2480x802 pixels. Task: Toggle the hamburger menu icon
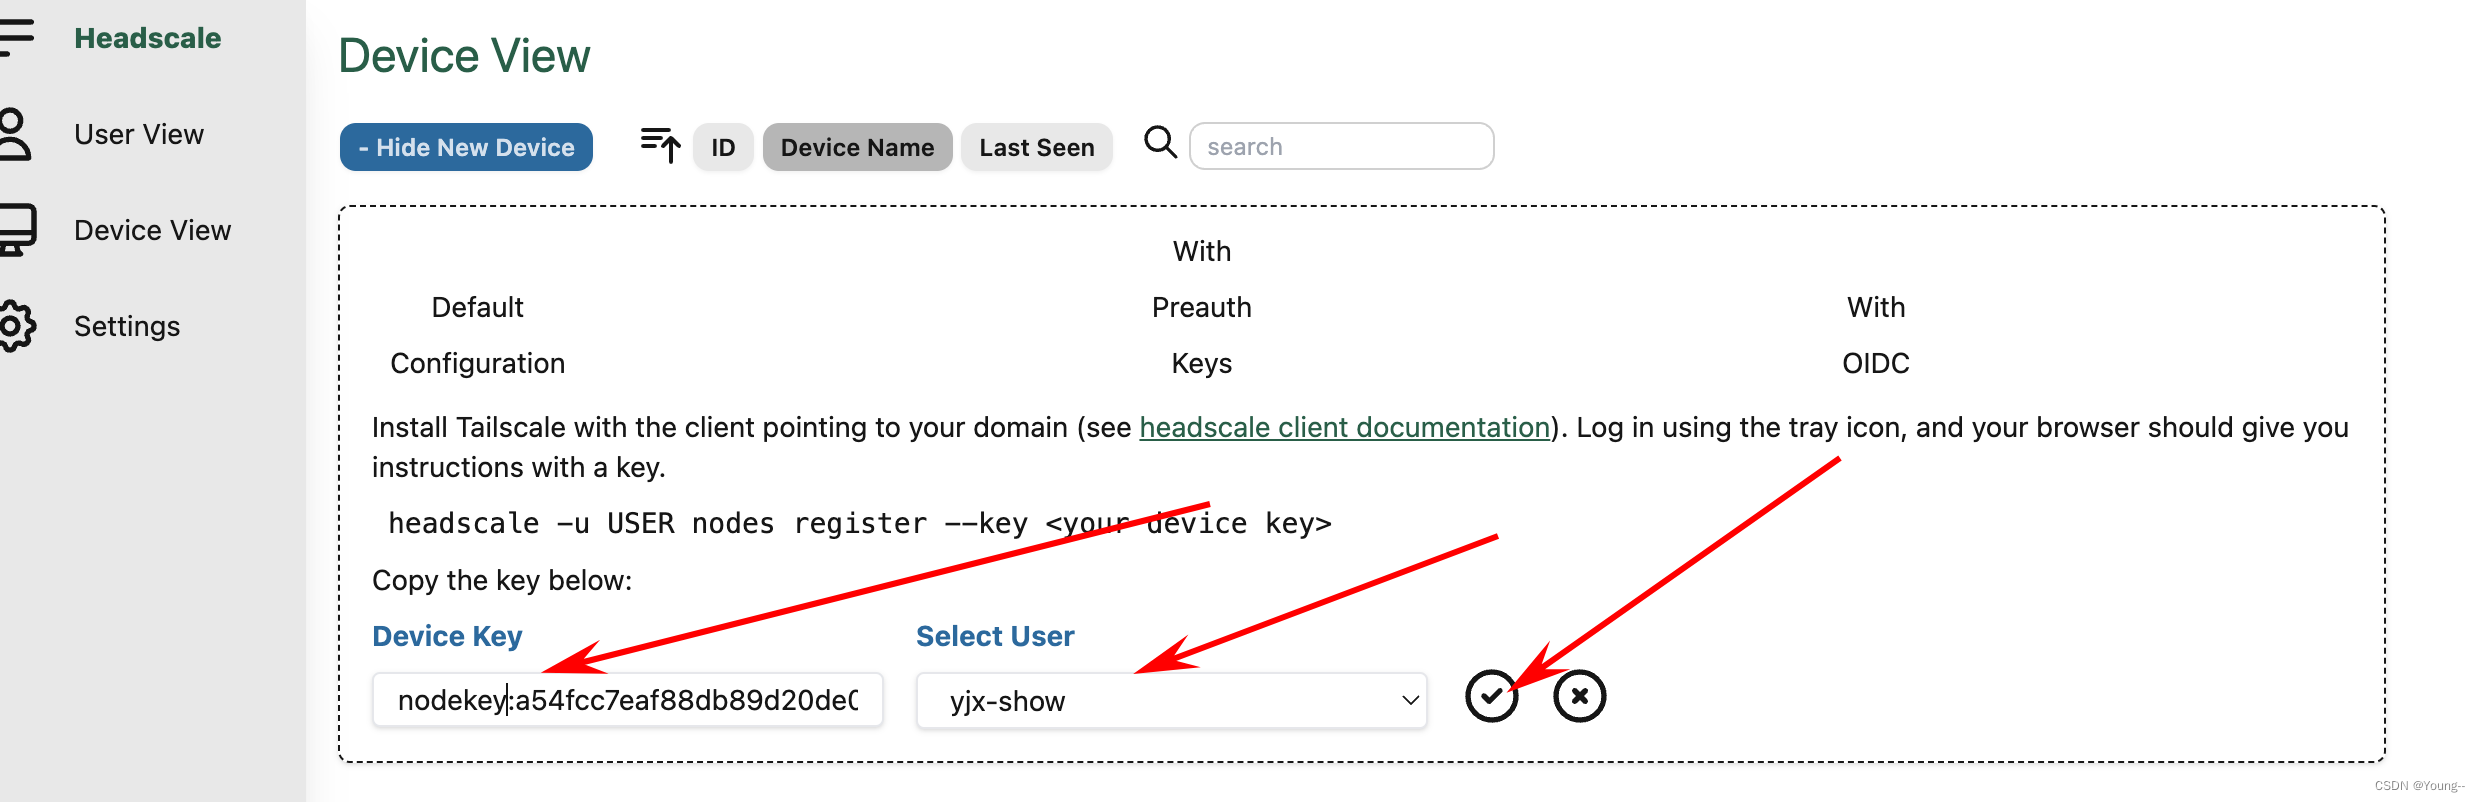[16, 38]
